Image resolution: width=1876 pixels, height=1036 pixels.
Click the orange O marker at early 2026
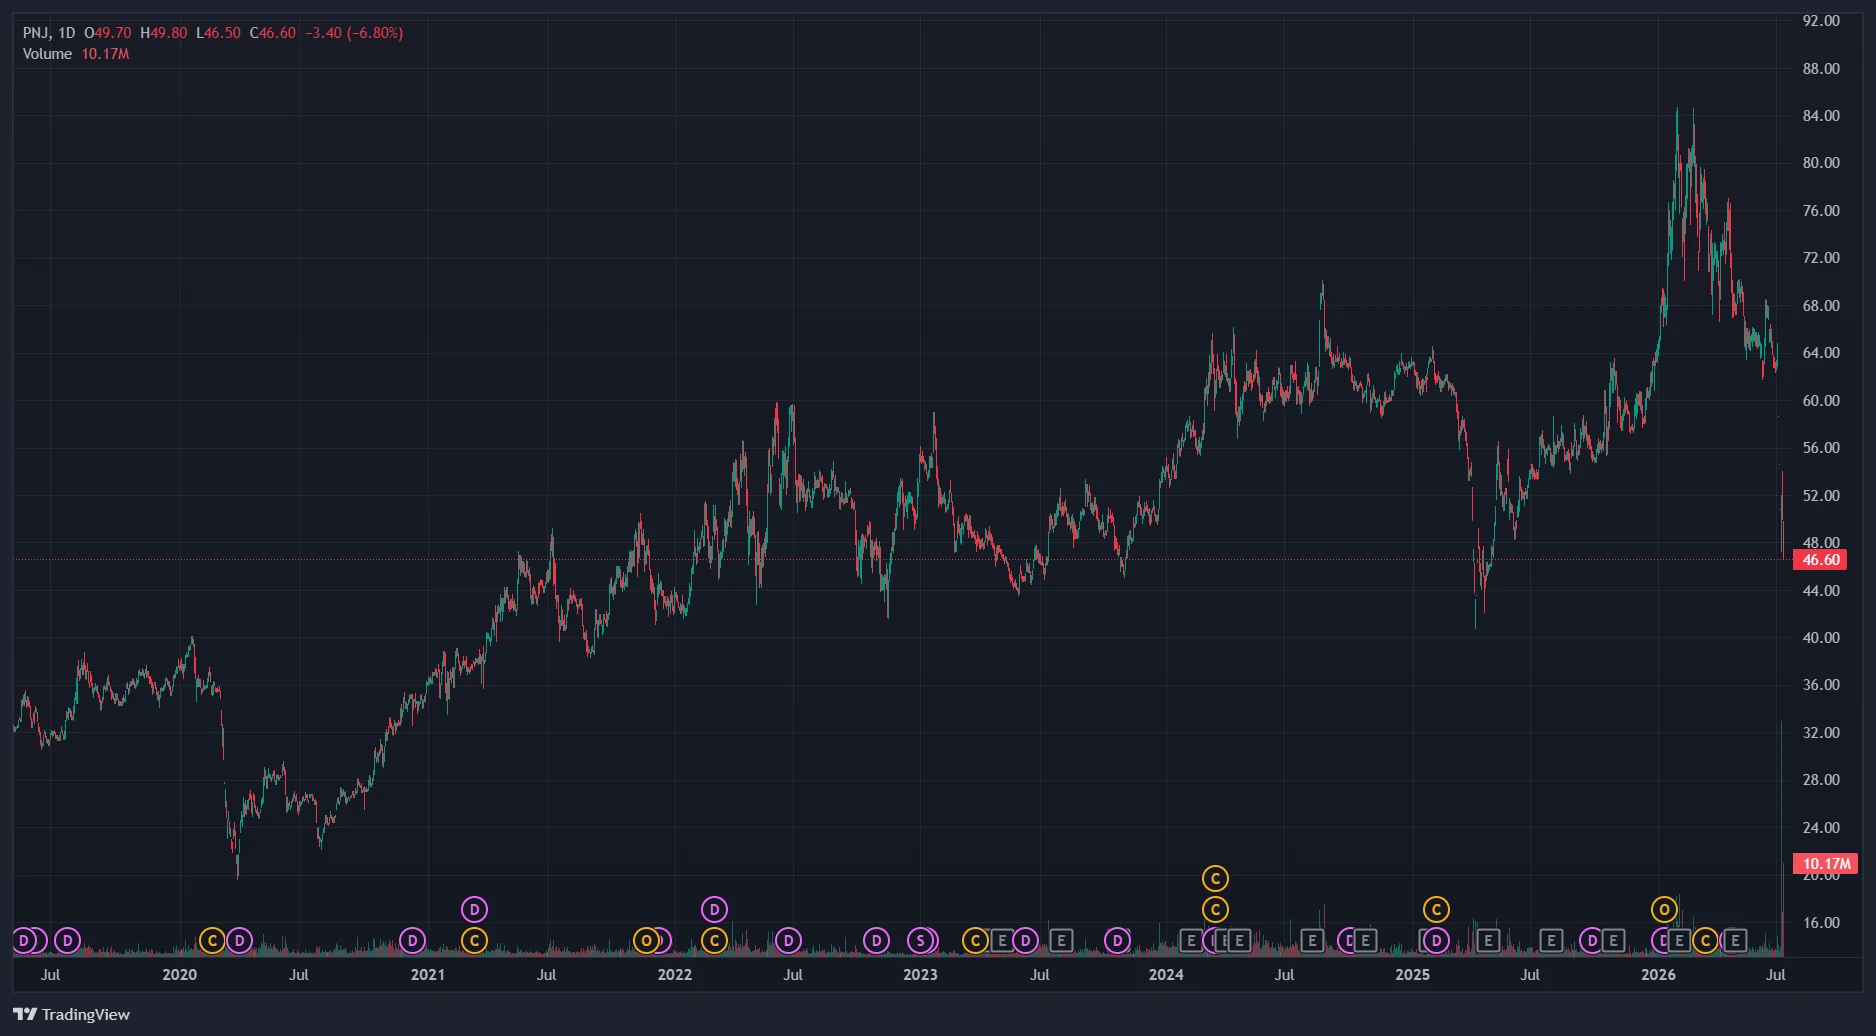coord(1664,910)
